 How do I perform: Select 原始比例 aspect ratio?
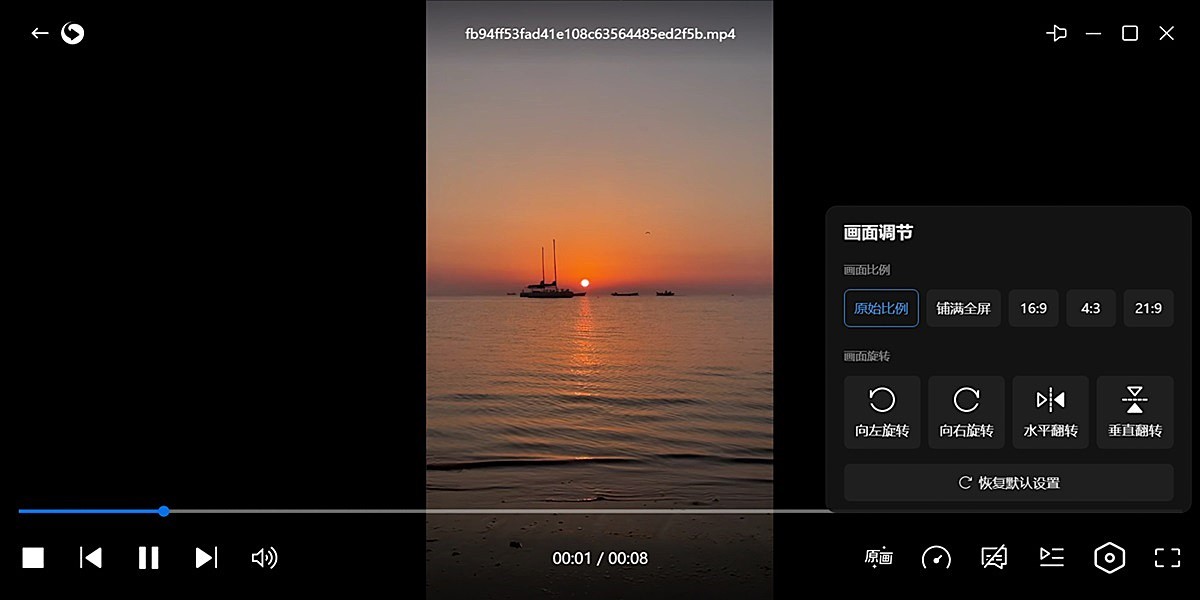pos(881,308)
